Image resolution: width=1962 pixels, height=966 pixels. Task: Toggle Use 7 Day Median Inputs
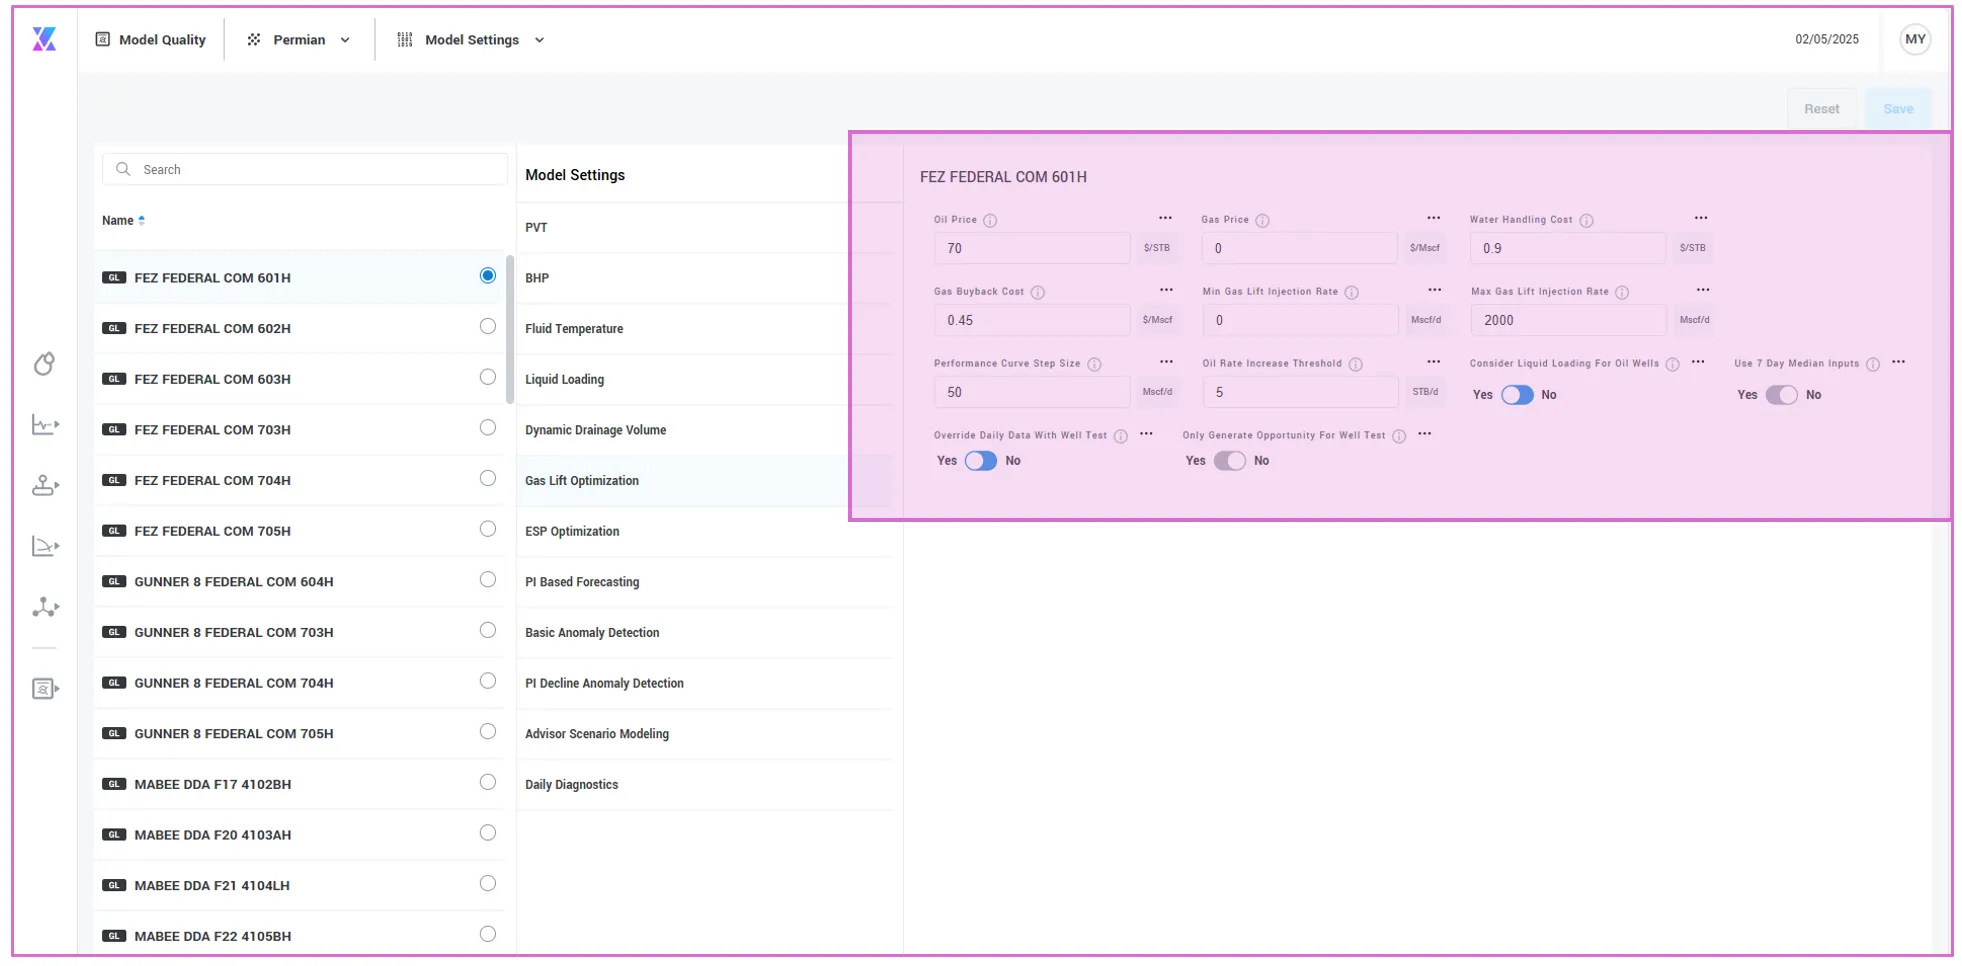(1781, 395)
